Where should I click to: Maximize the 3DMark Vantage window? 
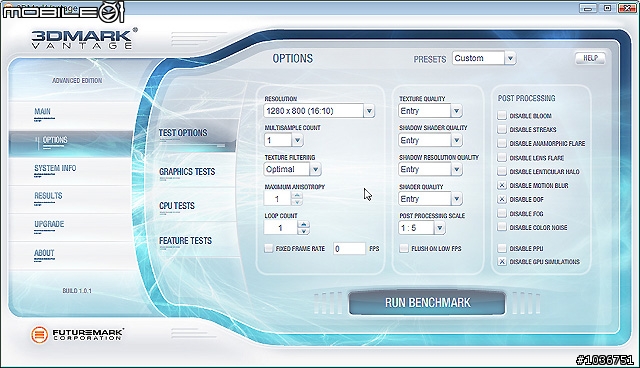coord(607,8)
